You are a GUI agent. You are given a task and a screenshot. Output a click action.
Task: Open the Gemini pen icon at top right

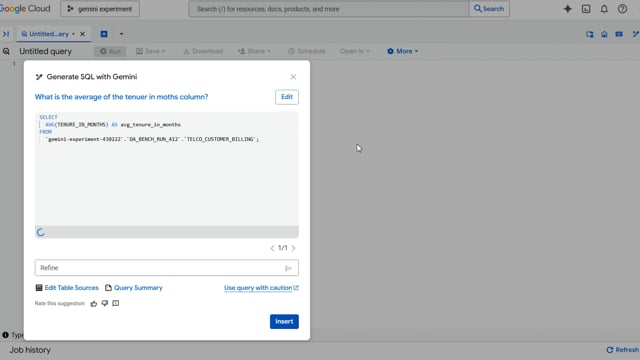[635, 34]
